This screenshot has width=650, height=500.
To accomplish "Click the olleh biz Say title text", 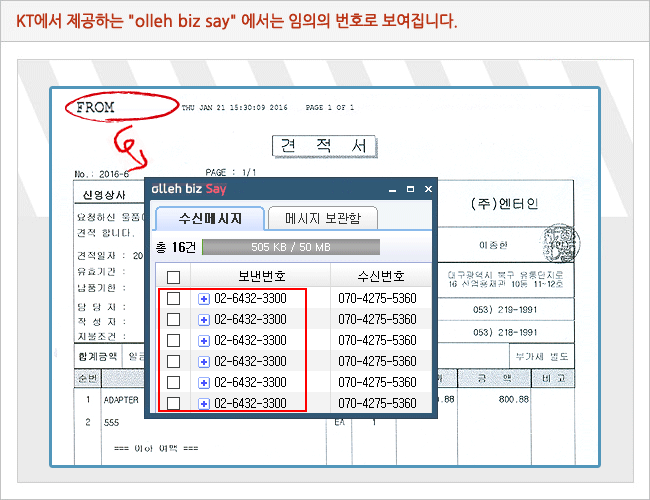I will tap(189, 189).
